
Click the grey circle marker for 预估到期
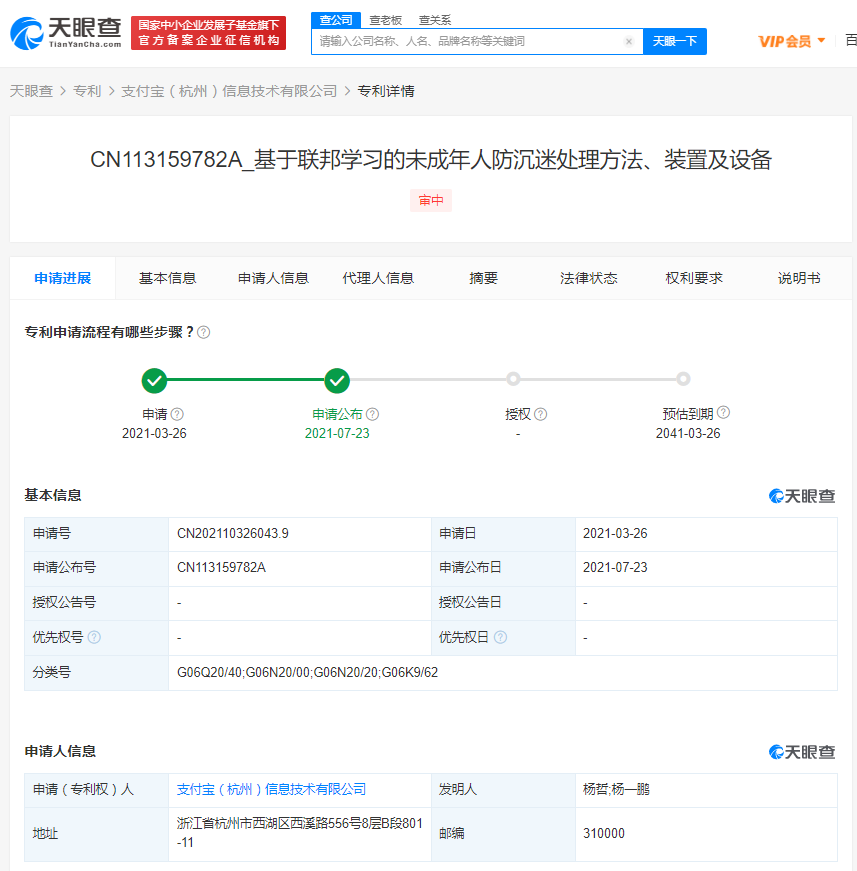683,379
